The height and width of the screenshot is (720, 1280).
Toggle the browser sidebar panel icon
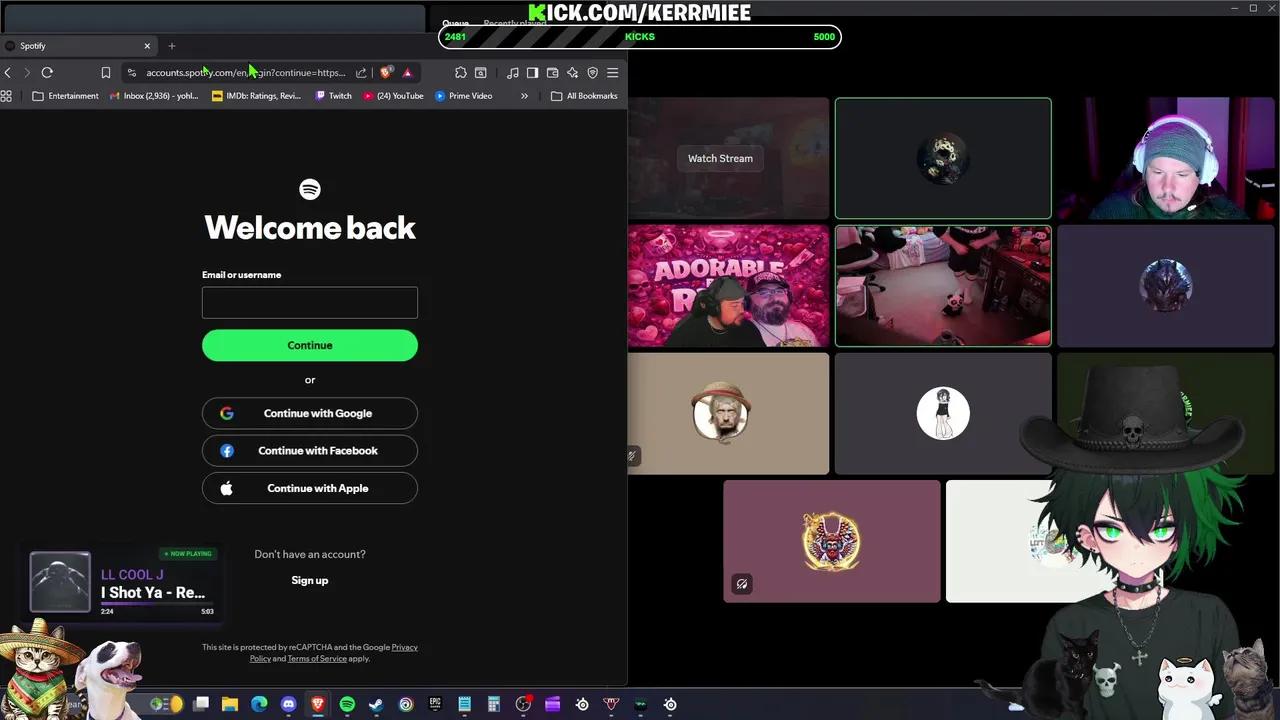pyautogui.click(x=532, y=72)
